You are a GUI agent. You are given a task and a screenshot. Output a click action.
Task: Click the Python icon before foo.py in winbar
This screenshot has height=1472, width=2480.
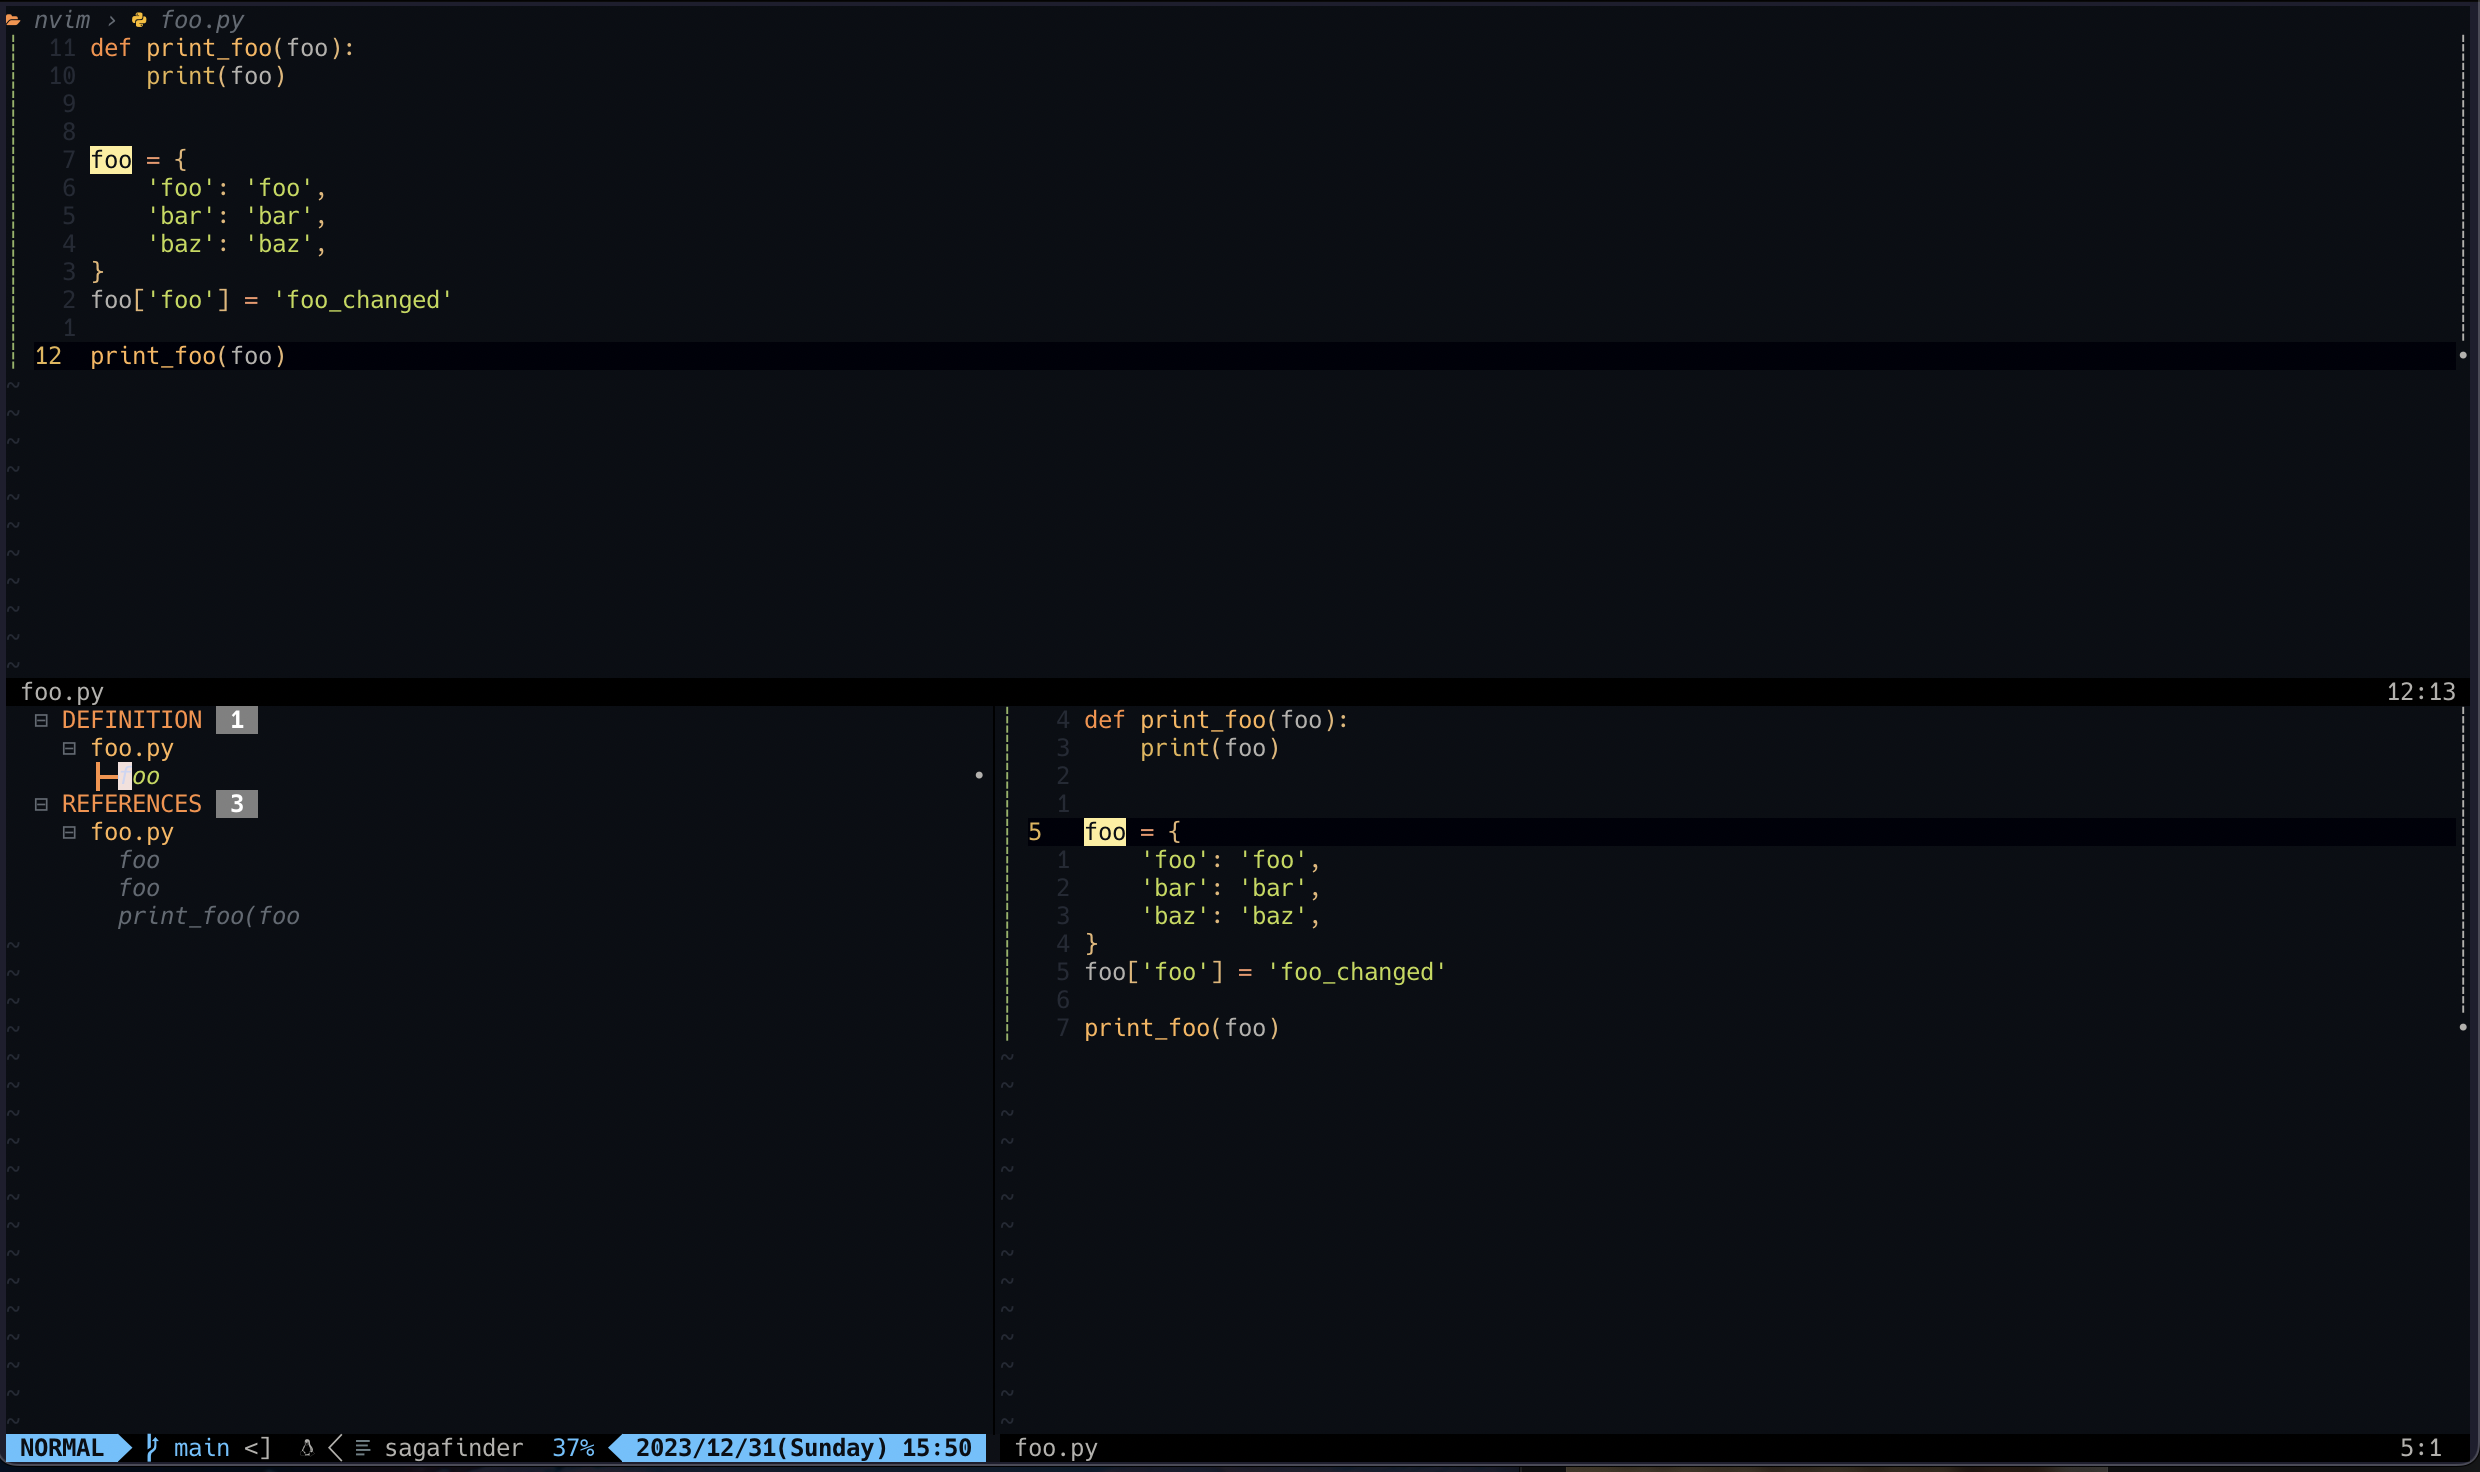click(139, 19)
